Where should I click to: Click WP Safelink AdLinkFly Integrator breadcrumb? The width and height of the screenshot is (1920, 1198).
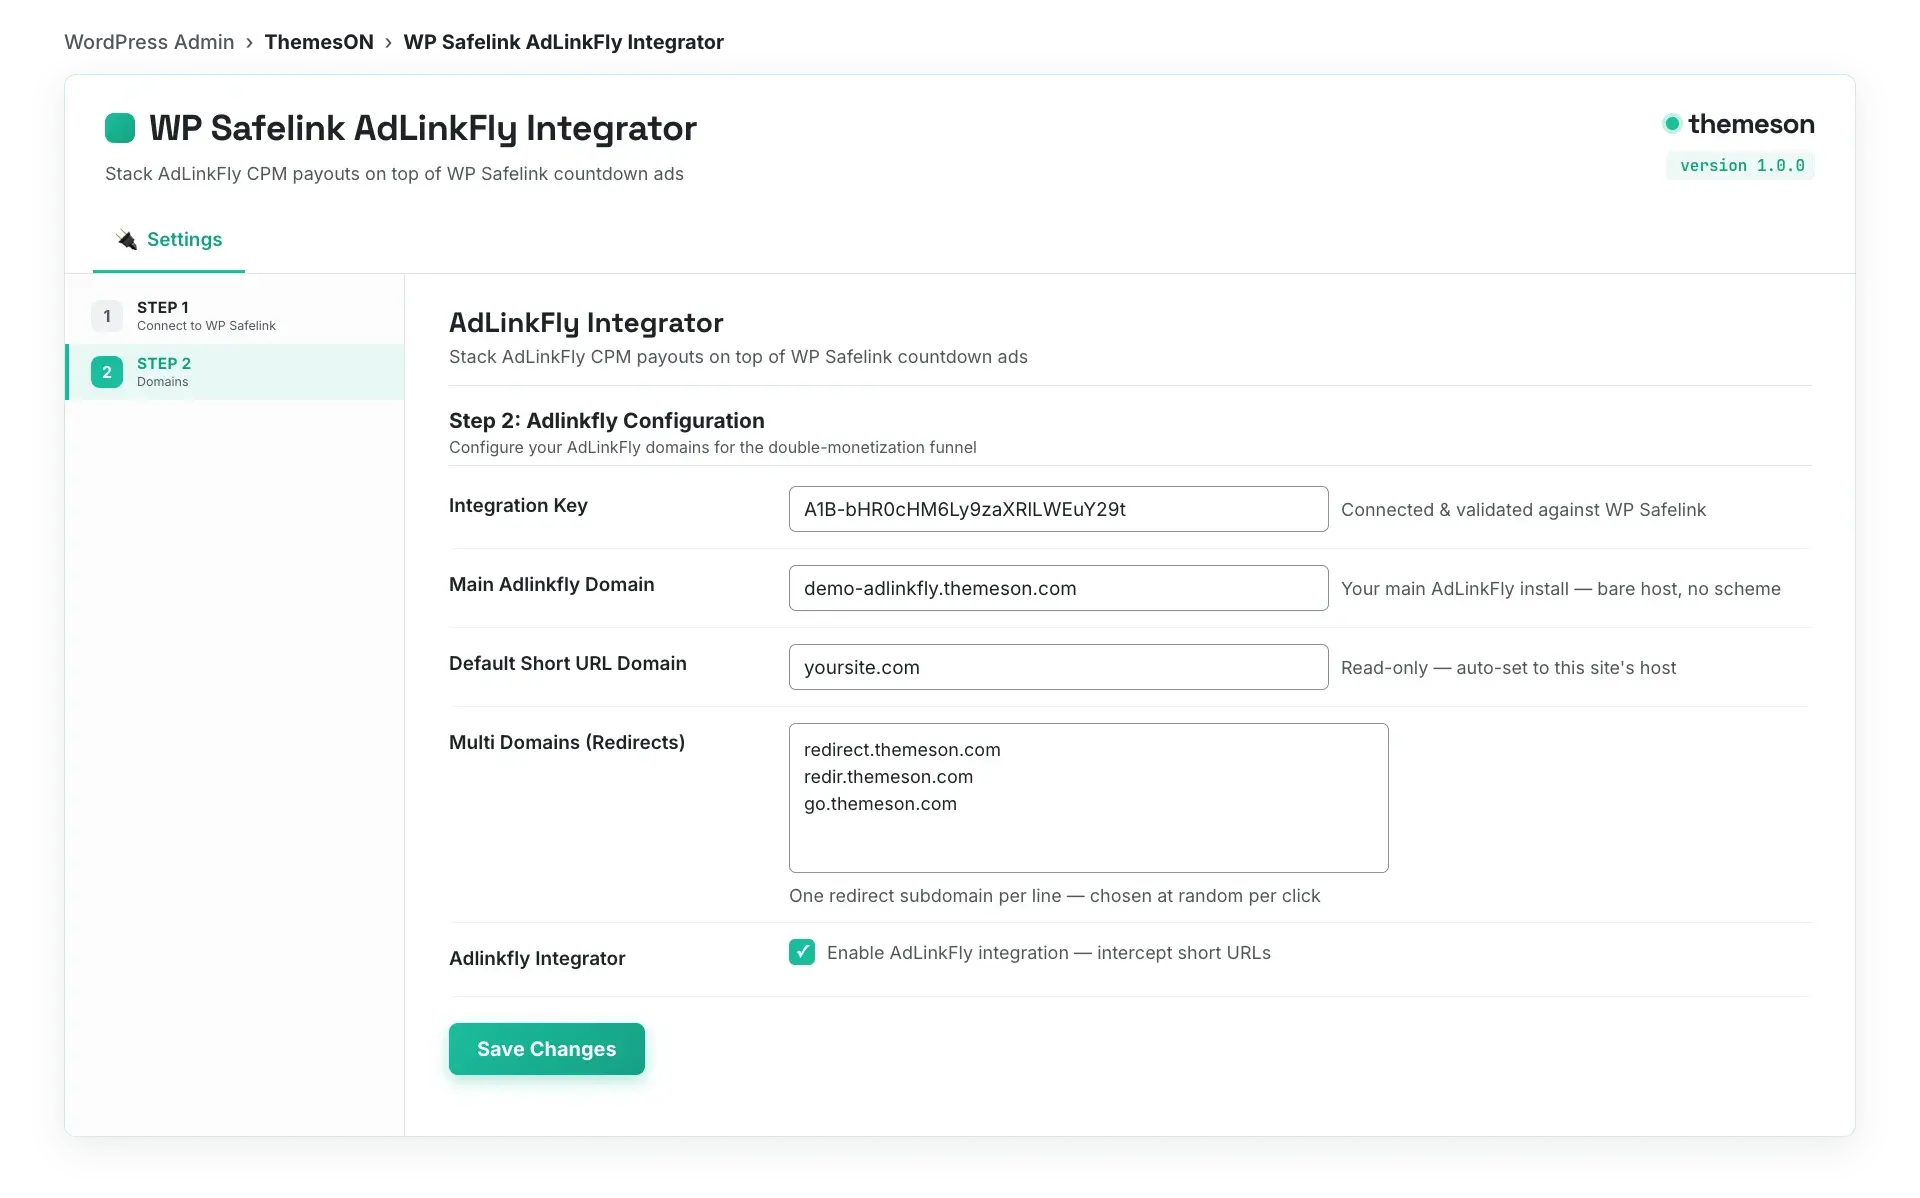tap(563, 42)
